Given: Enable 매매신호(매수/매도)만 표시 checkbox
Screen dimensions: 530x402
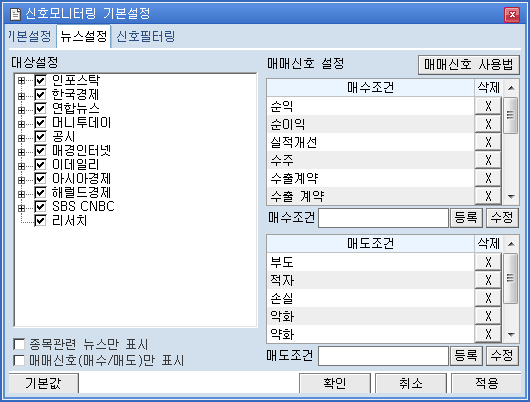Looking at the screenshot, I should pyautogui.click(x=19, y=360).
